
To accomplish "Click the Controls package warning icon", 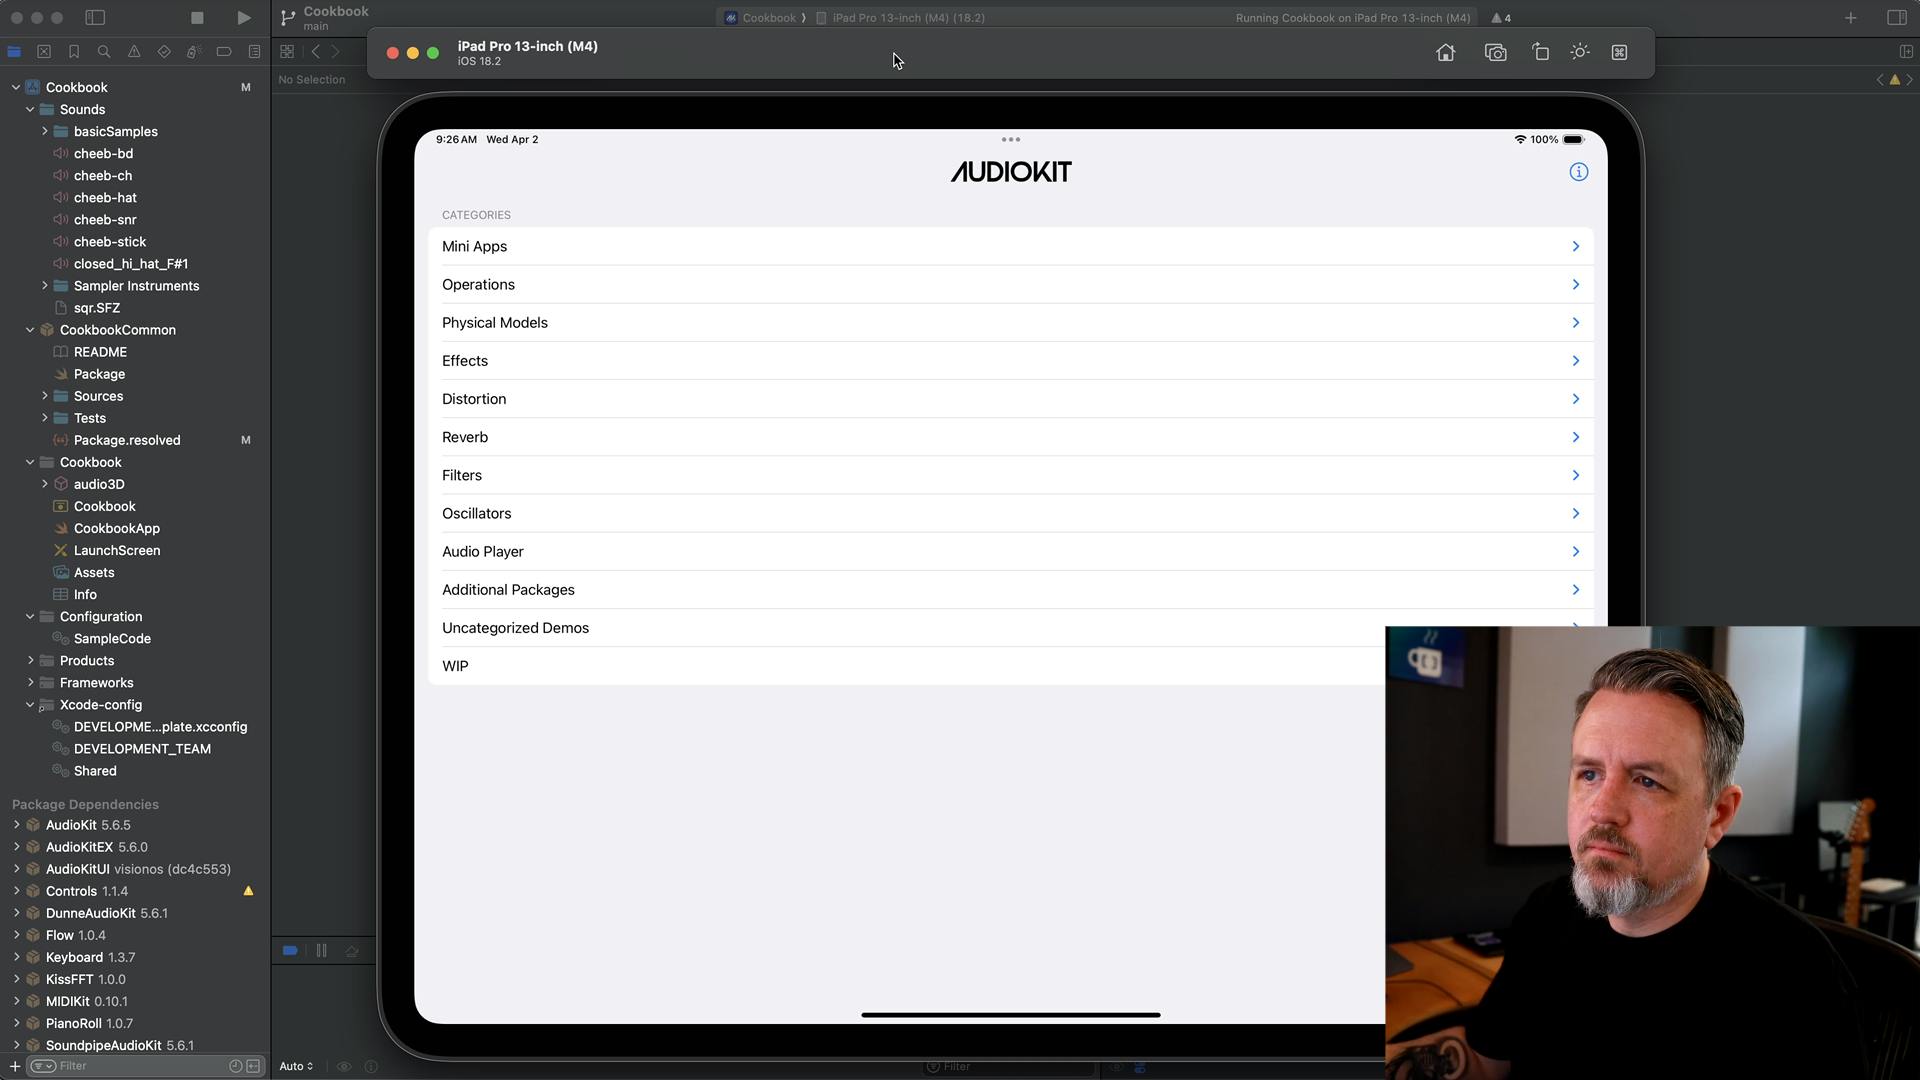I will click(x=248, y=891).
